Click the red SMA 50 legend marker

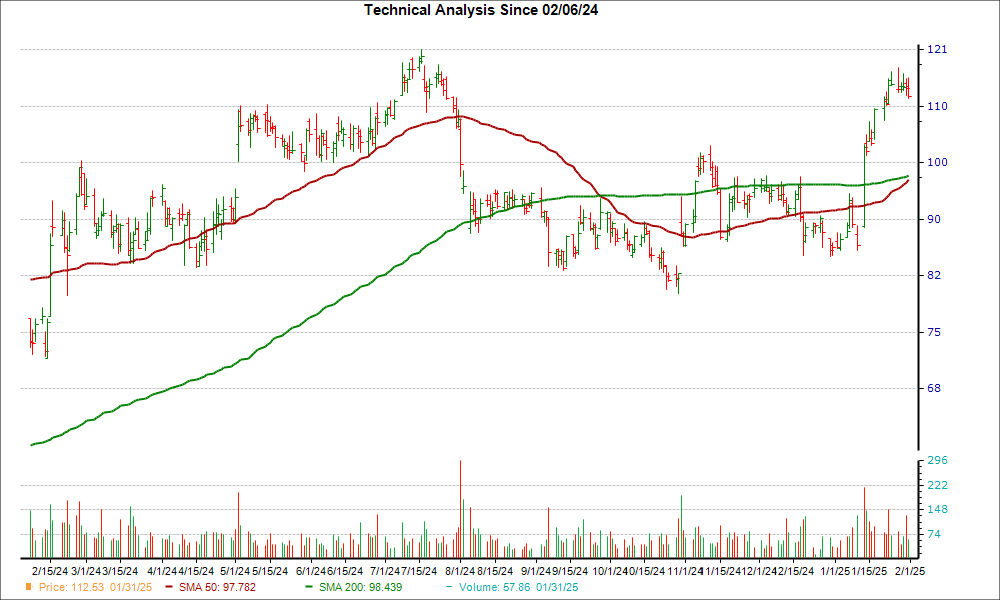pos(169,587)
